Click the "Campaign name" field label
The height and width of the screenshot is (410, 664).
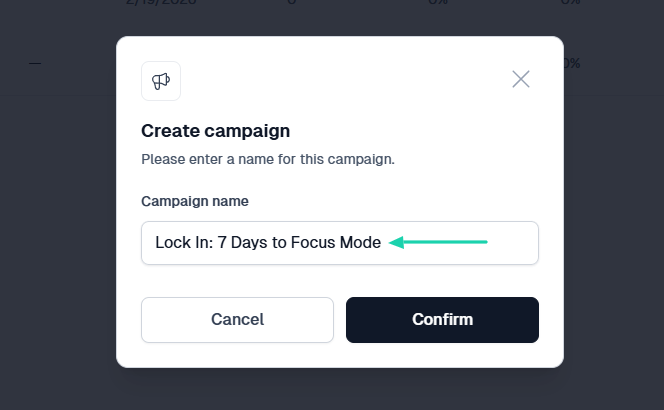click(195, 201)
